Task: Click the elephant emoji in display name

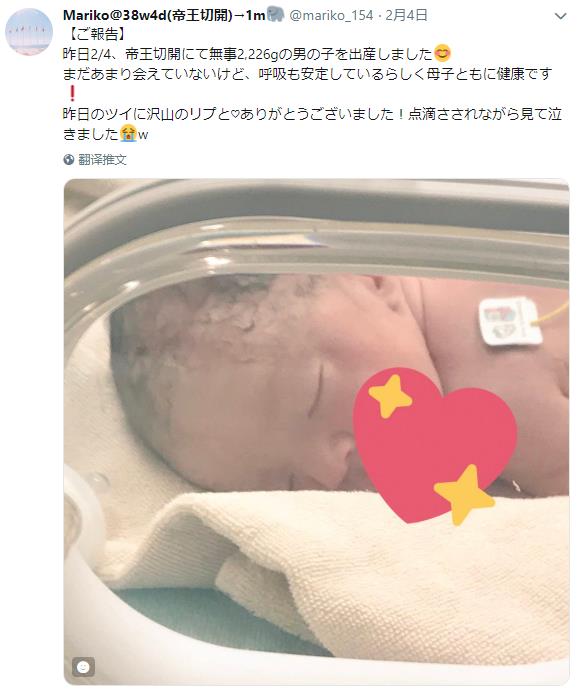Action: (275, 15)
